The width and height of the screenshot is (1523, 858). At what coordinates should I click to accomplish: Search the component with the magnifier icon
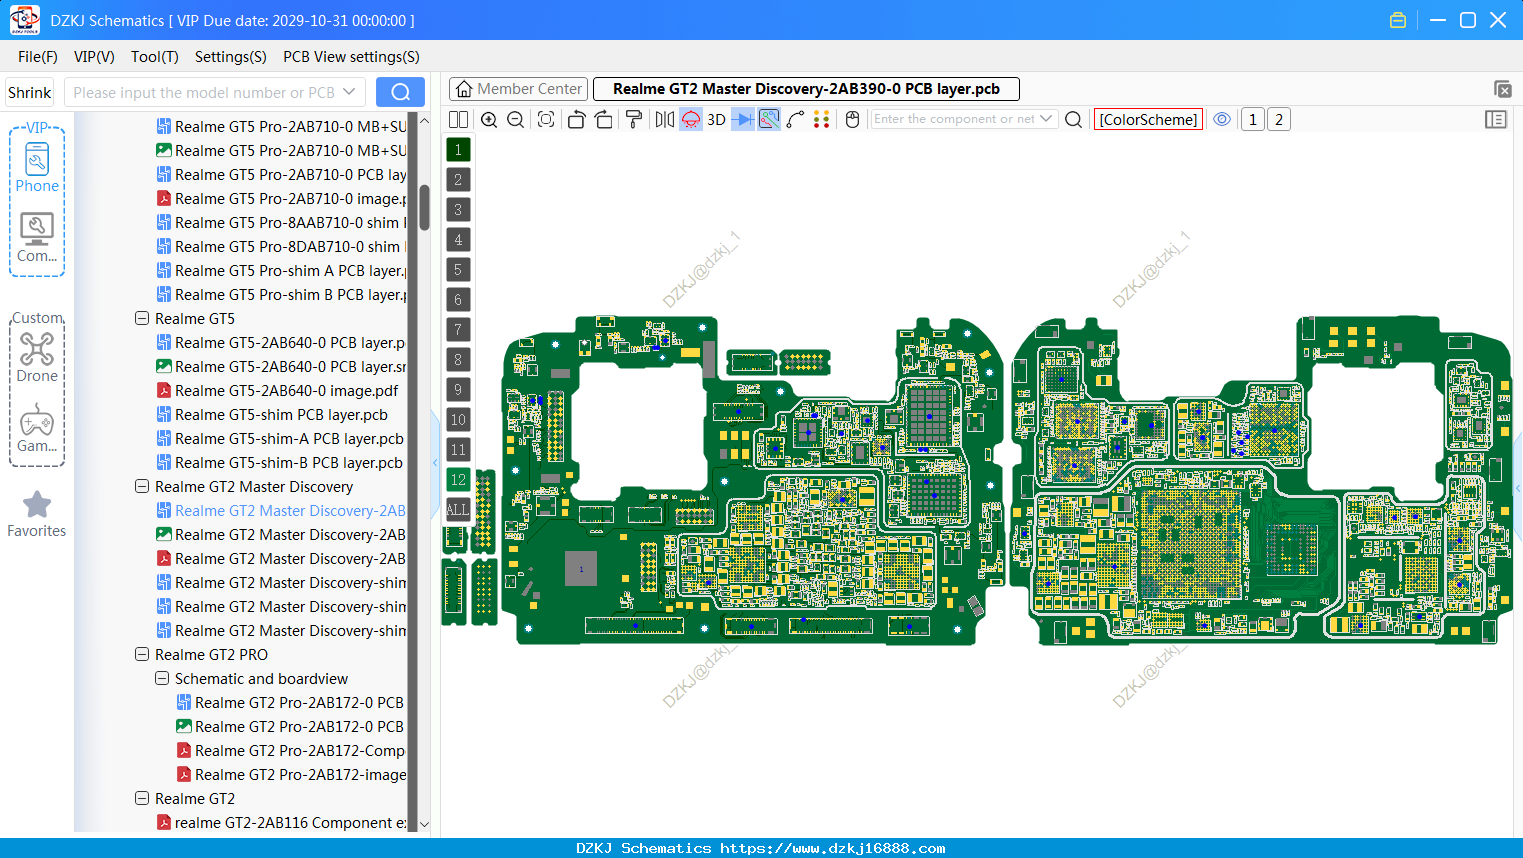click(1073, 119)
